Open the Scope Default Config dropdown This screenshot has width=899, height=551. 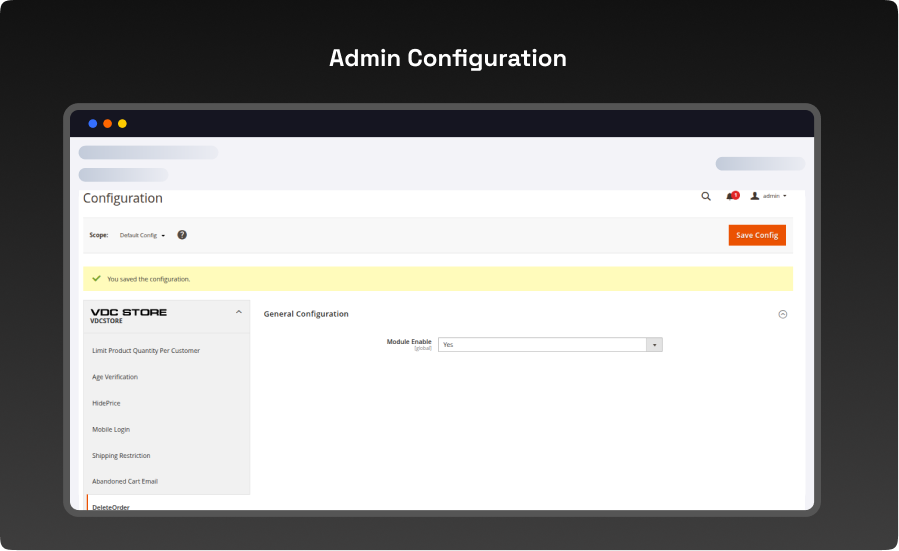point(142,235)
